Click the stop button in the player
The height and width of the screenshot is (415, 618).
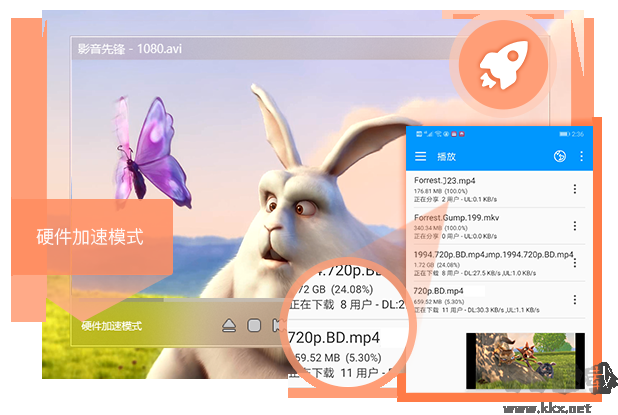pos(254,326)
